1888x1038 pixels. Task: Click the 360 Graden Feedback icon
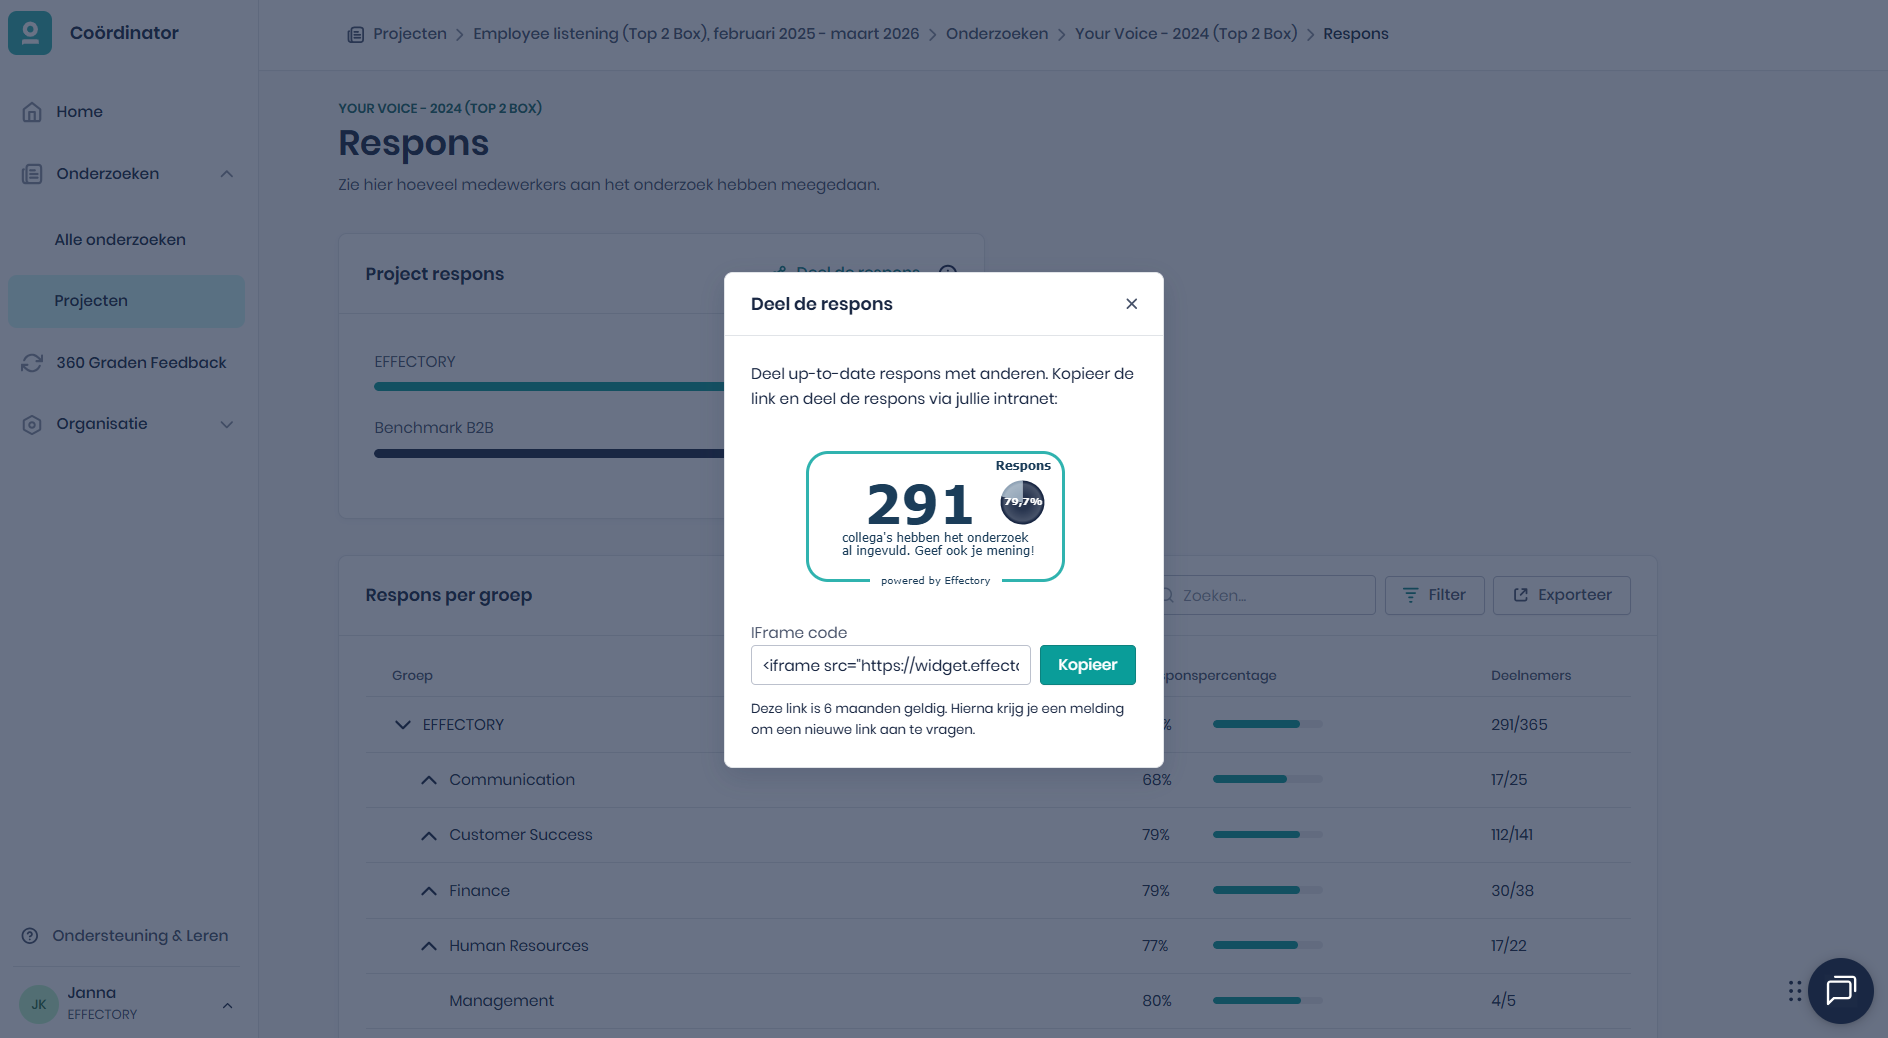pos(32,363)
